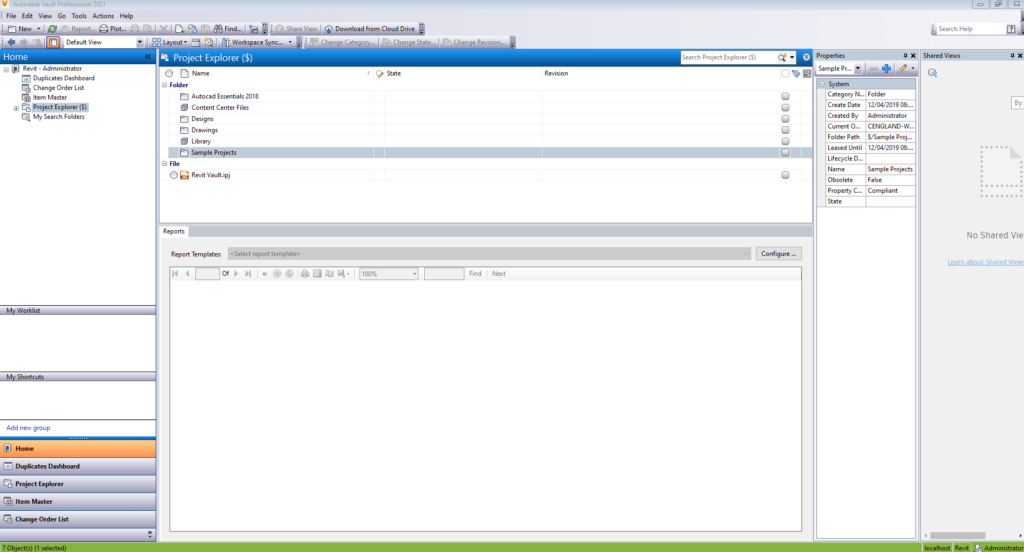
Task: Click the Search Help question mark icon
Action: pyautogui.click(x=1011, y=29)
